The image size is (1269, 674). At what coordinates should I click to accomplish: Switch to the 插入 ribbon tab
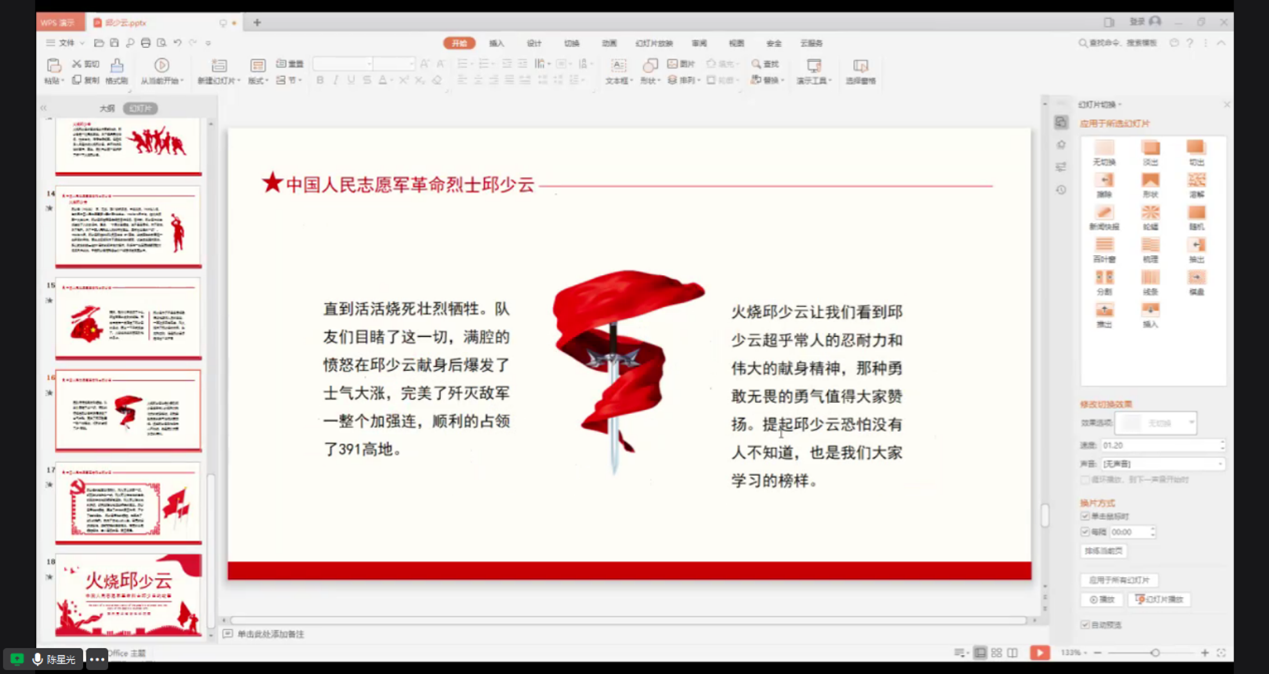(x=497, y=44)
